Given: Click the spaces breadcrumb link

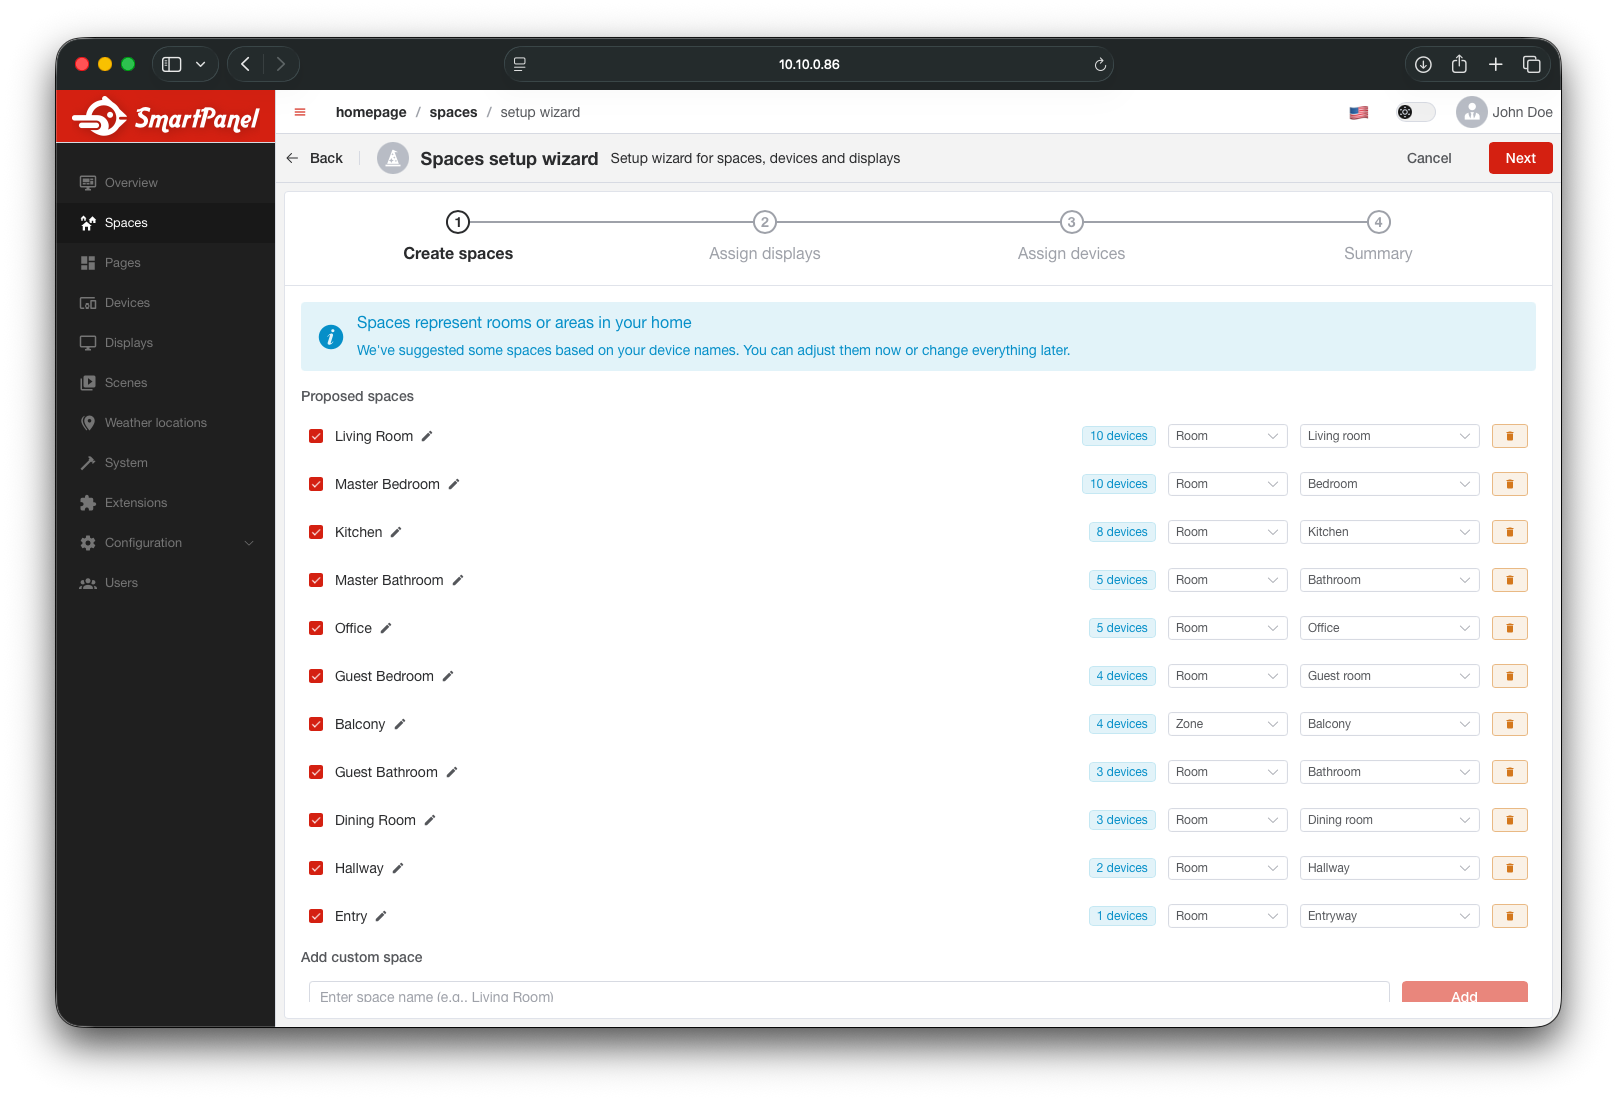Looking at the screenshot, I should (453, 112).
